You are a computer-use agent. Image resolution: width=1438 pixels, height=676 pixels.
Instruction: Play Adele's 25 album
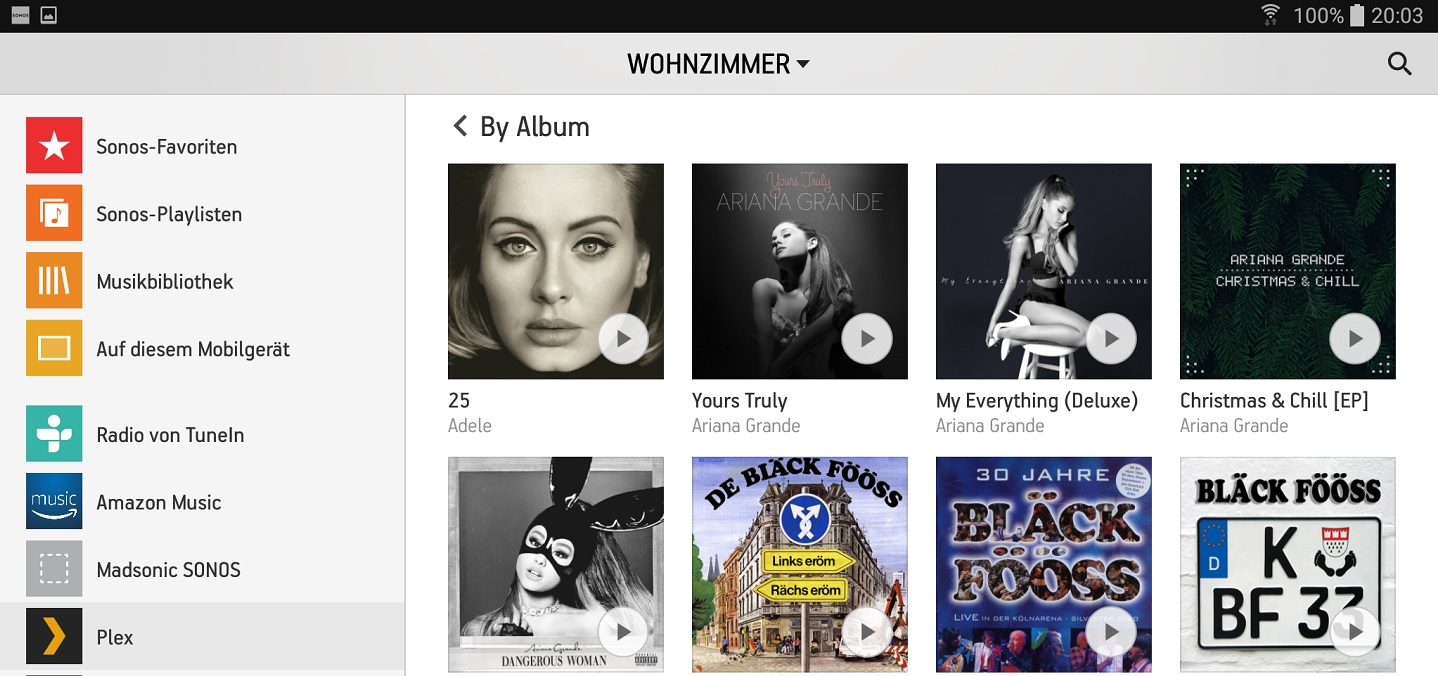pos(624,339)
